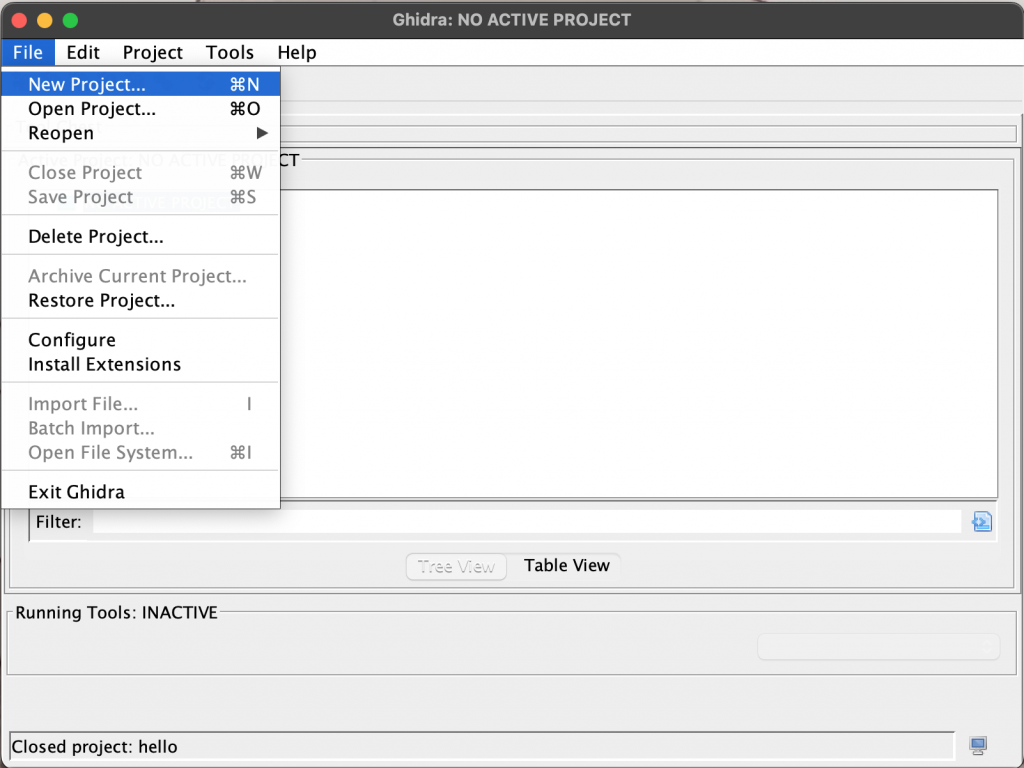The image size is (1024, 768).
Task: Switch to the Tree View tab
Action: tap(456, 566)
